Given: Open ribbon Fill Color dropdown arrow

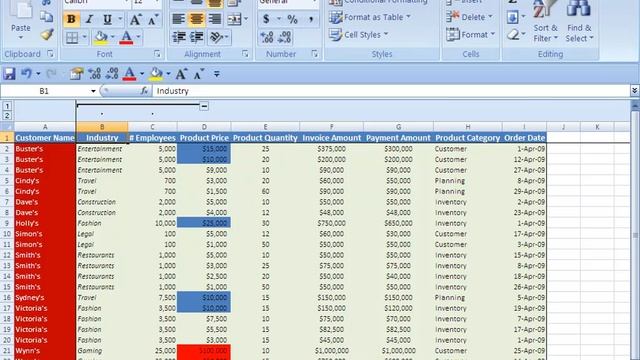Looking at the screenshot, I should coord(113,38).
